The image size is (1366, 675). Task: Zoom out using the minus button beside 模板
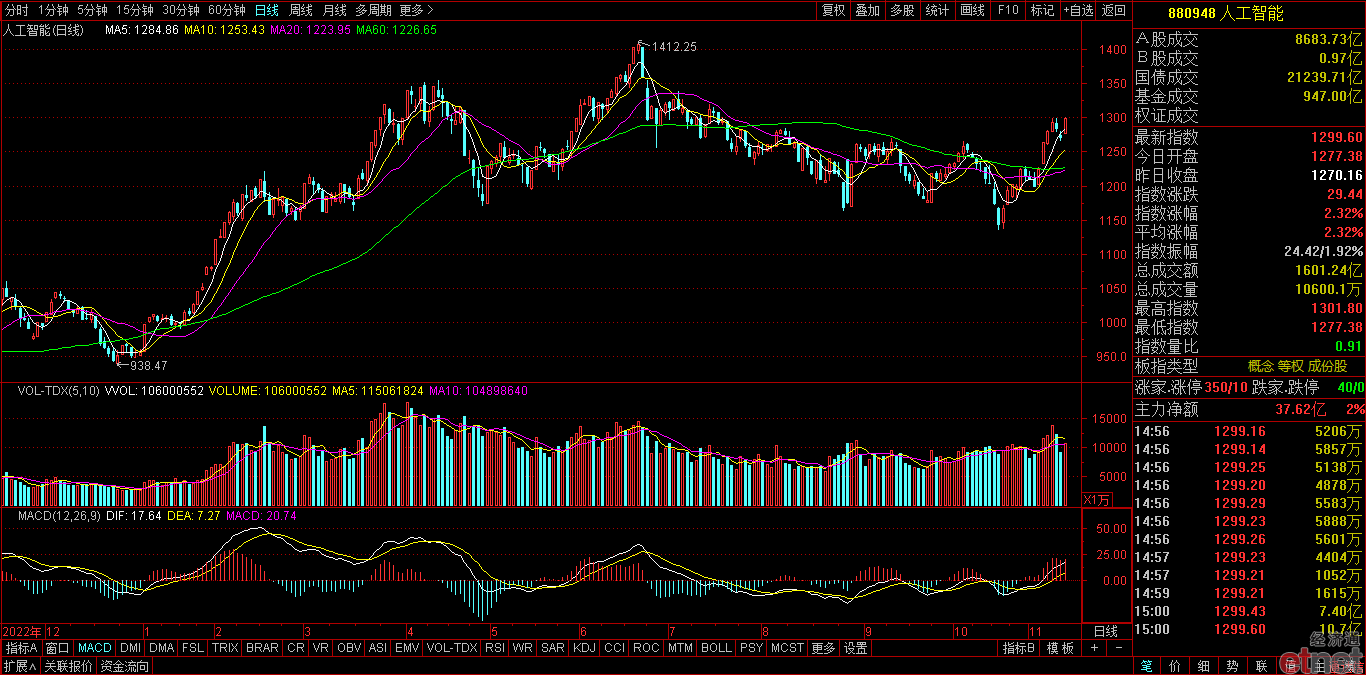(1118, 648)
